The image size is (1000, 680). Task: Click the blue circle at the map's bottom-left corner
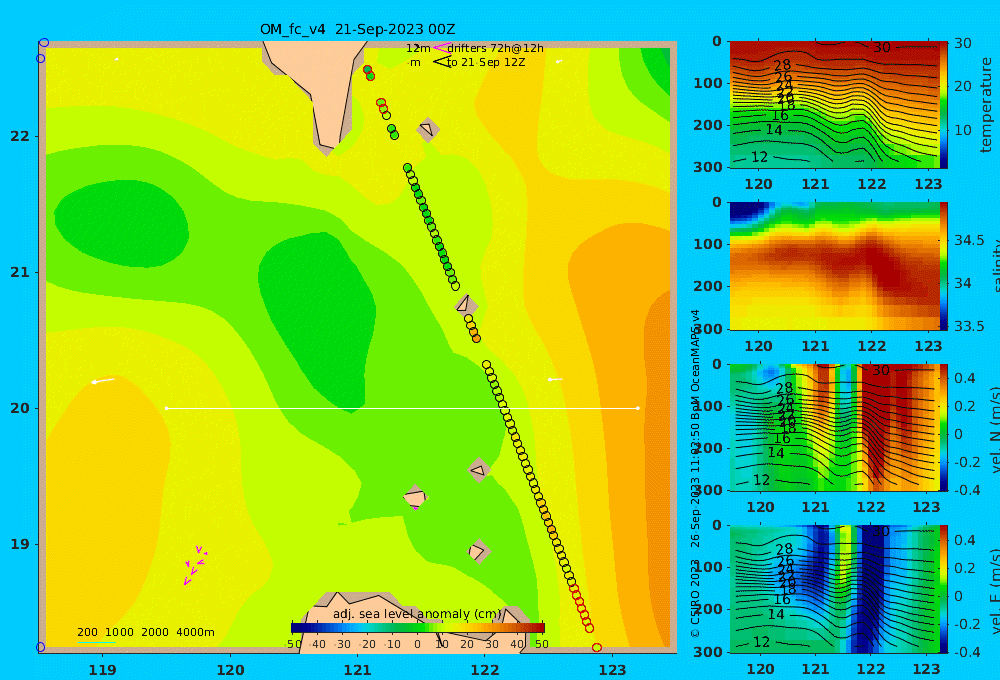point(40,647)
